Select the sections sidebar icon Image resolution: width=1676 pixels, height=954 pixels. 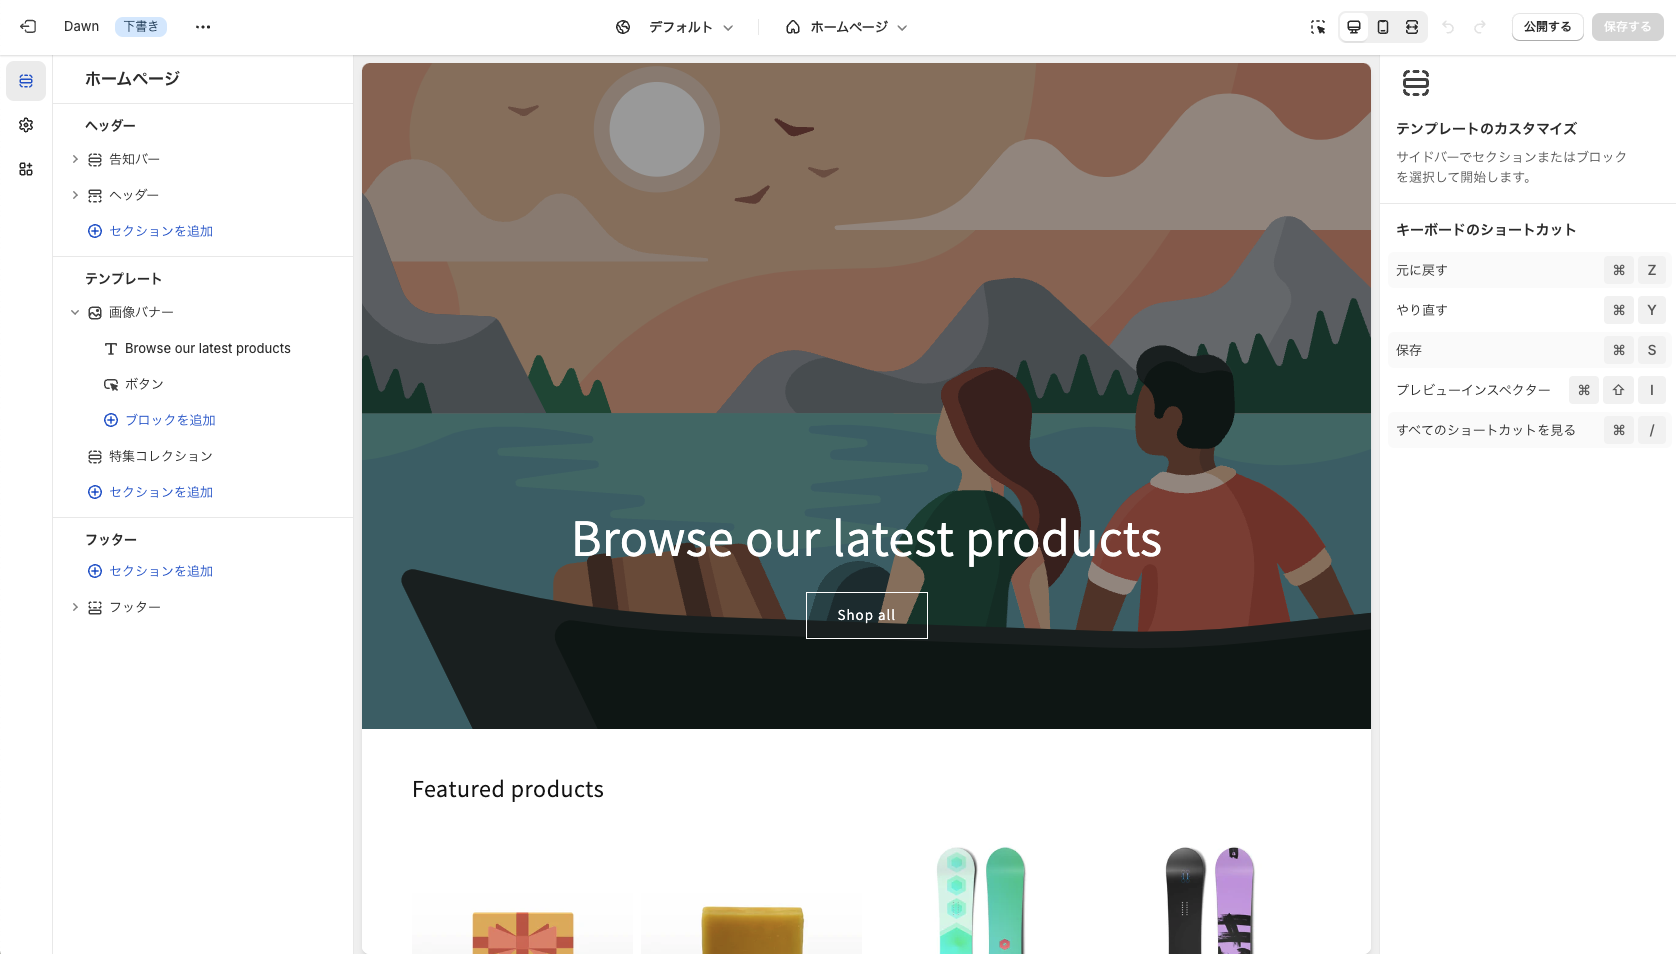pos(26,81)
